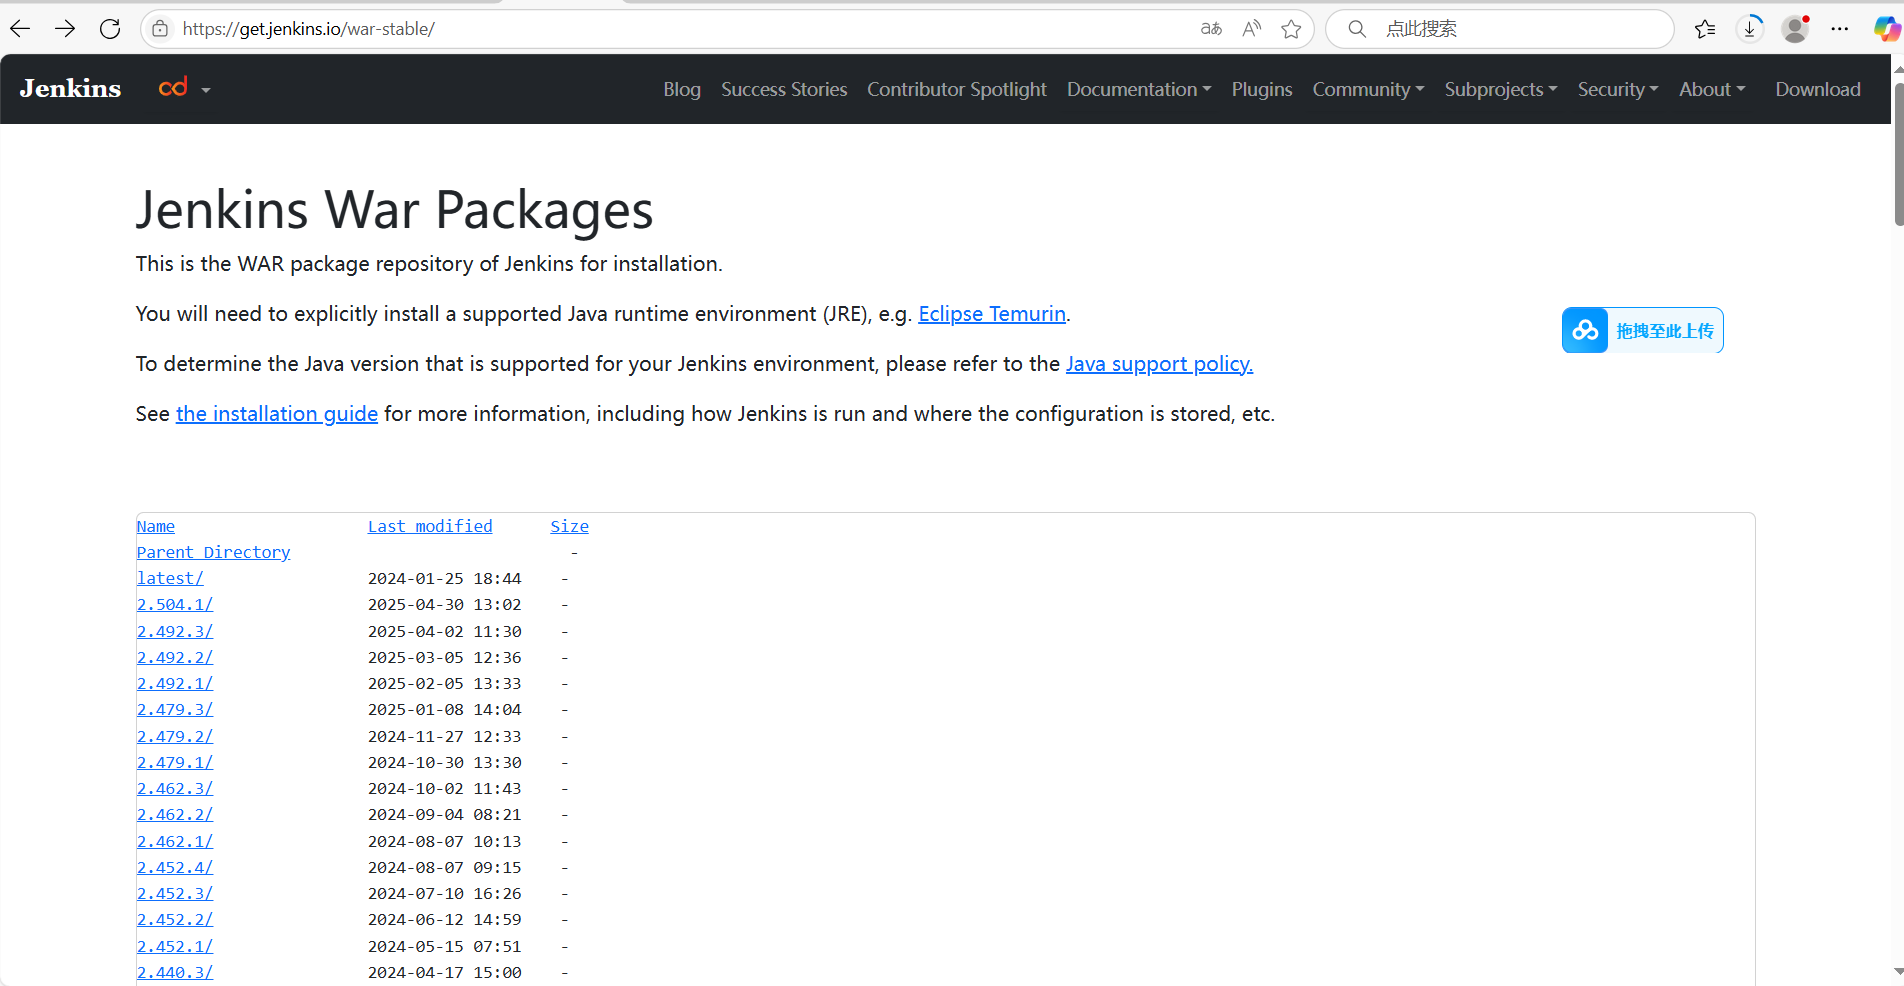The width and height of the screenshot is (1904, 986).
Task: Reload the page with refresh icon
Action: (x=110, y=29)
